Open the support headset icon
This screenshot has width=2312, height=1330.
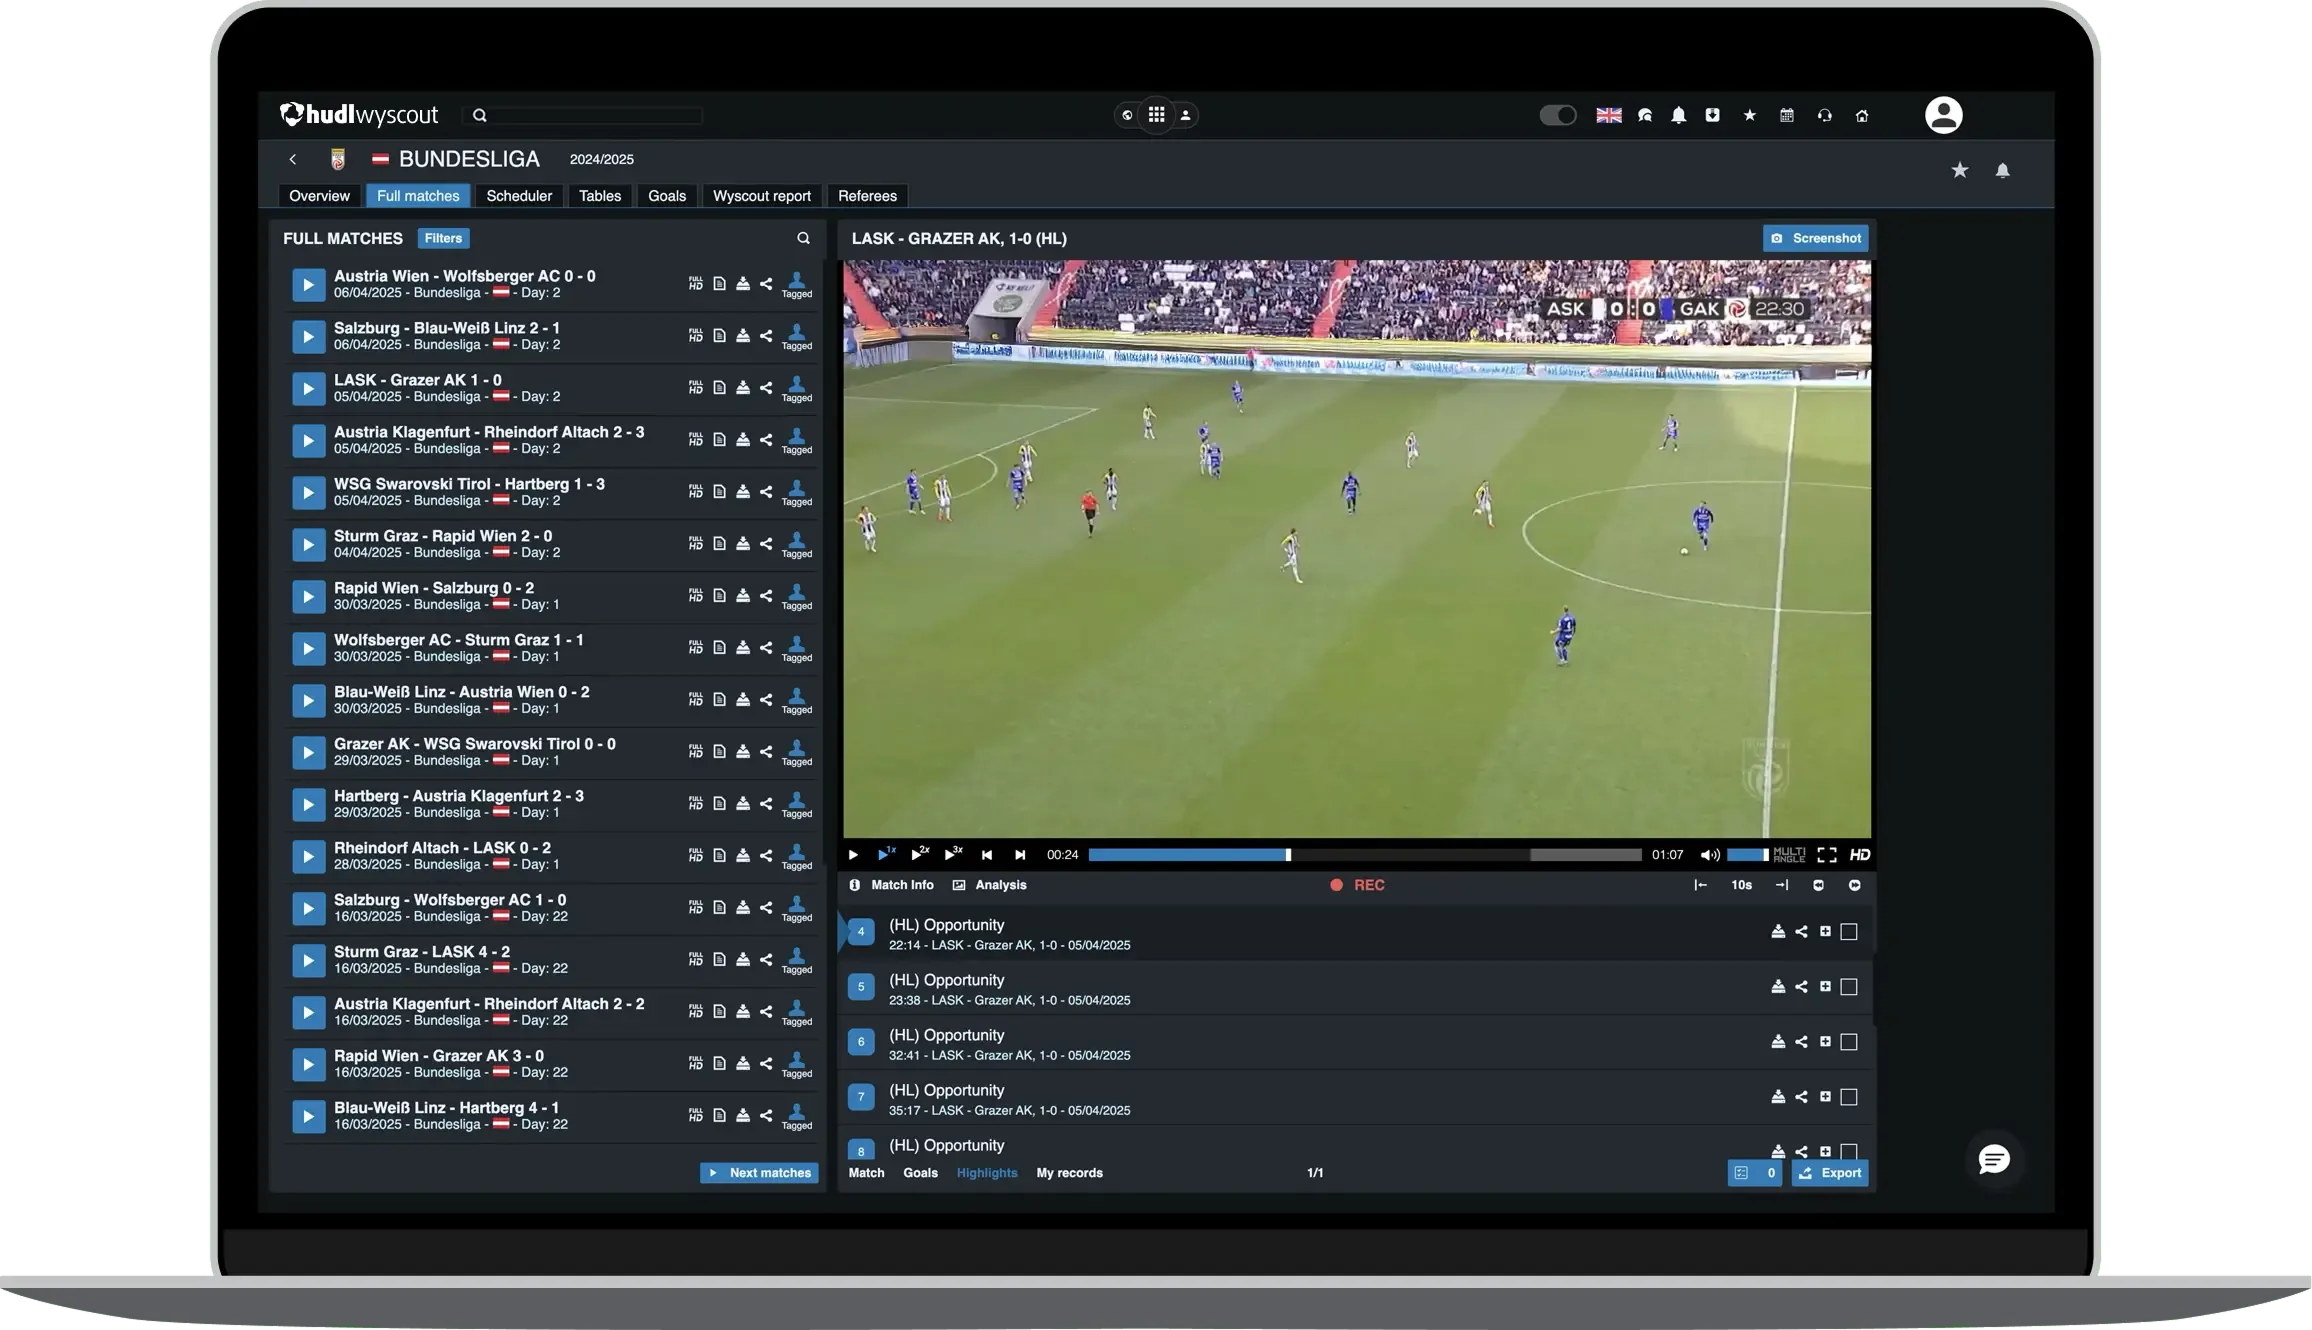point(1824,115)
